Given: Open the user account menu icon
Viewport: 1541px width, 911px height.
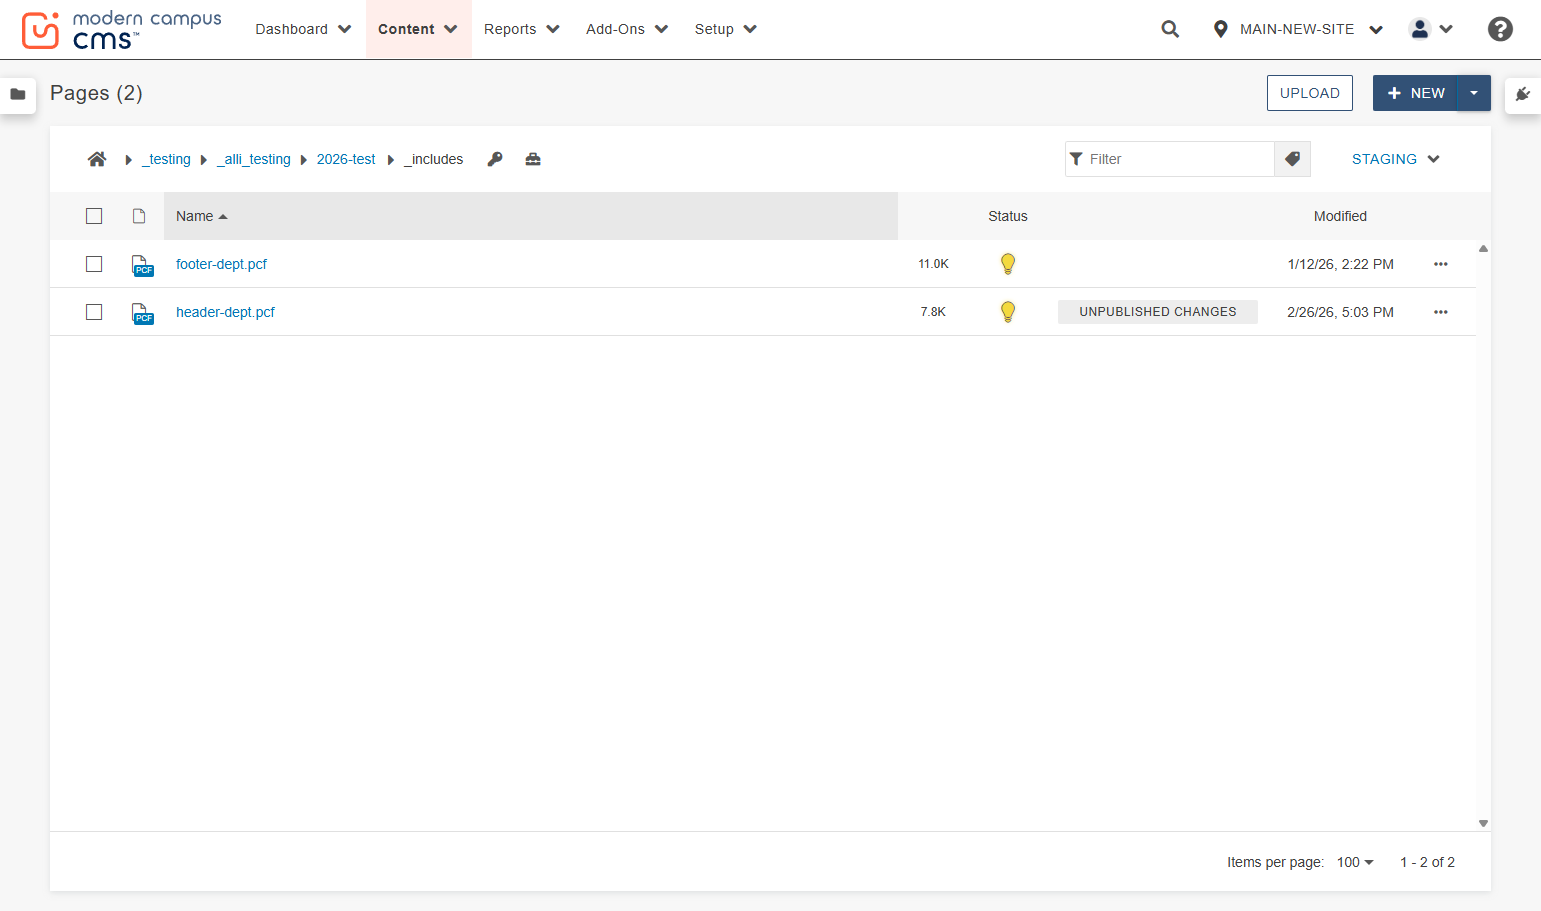Looking at the screenshot, I should click(x=1431, y=29).
